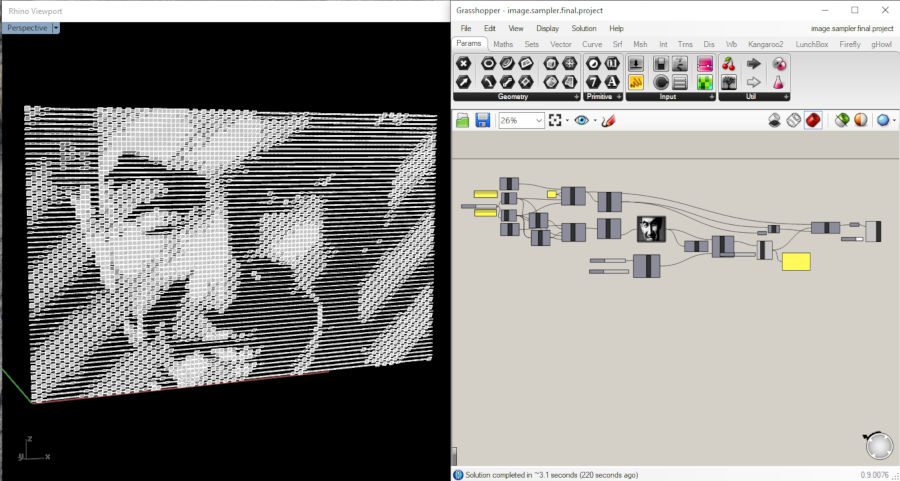
Task: Open the Perspective viewport dropdown arrow in Rhino
Action: coord(56,28)
